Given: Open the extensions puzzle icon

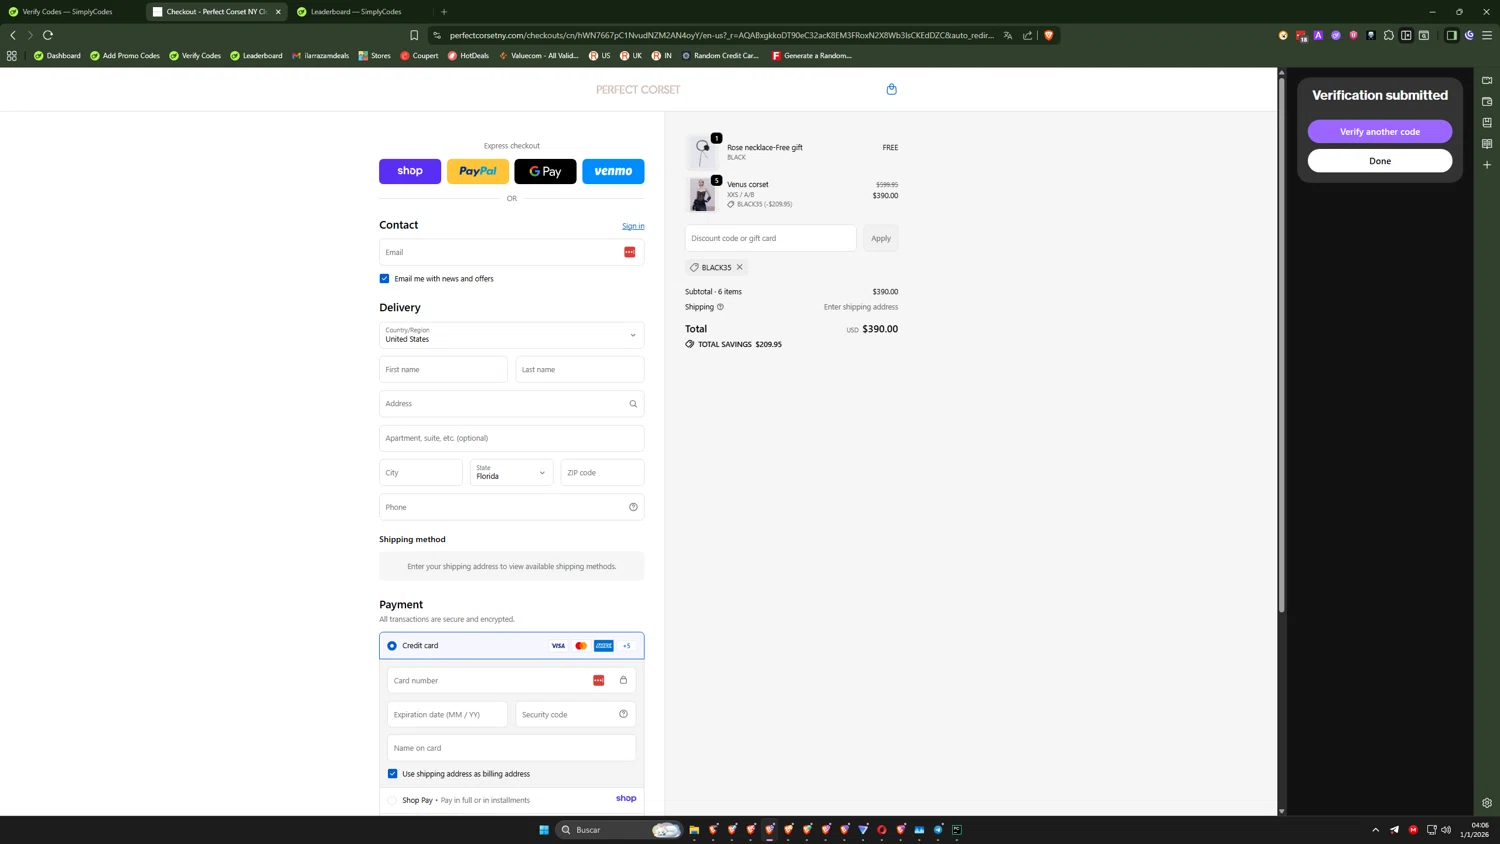Looking at the screenshot, I should click(1388, 35).
